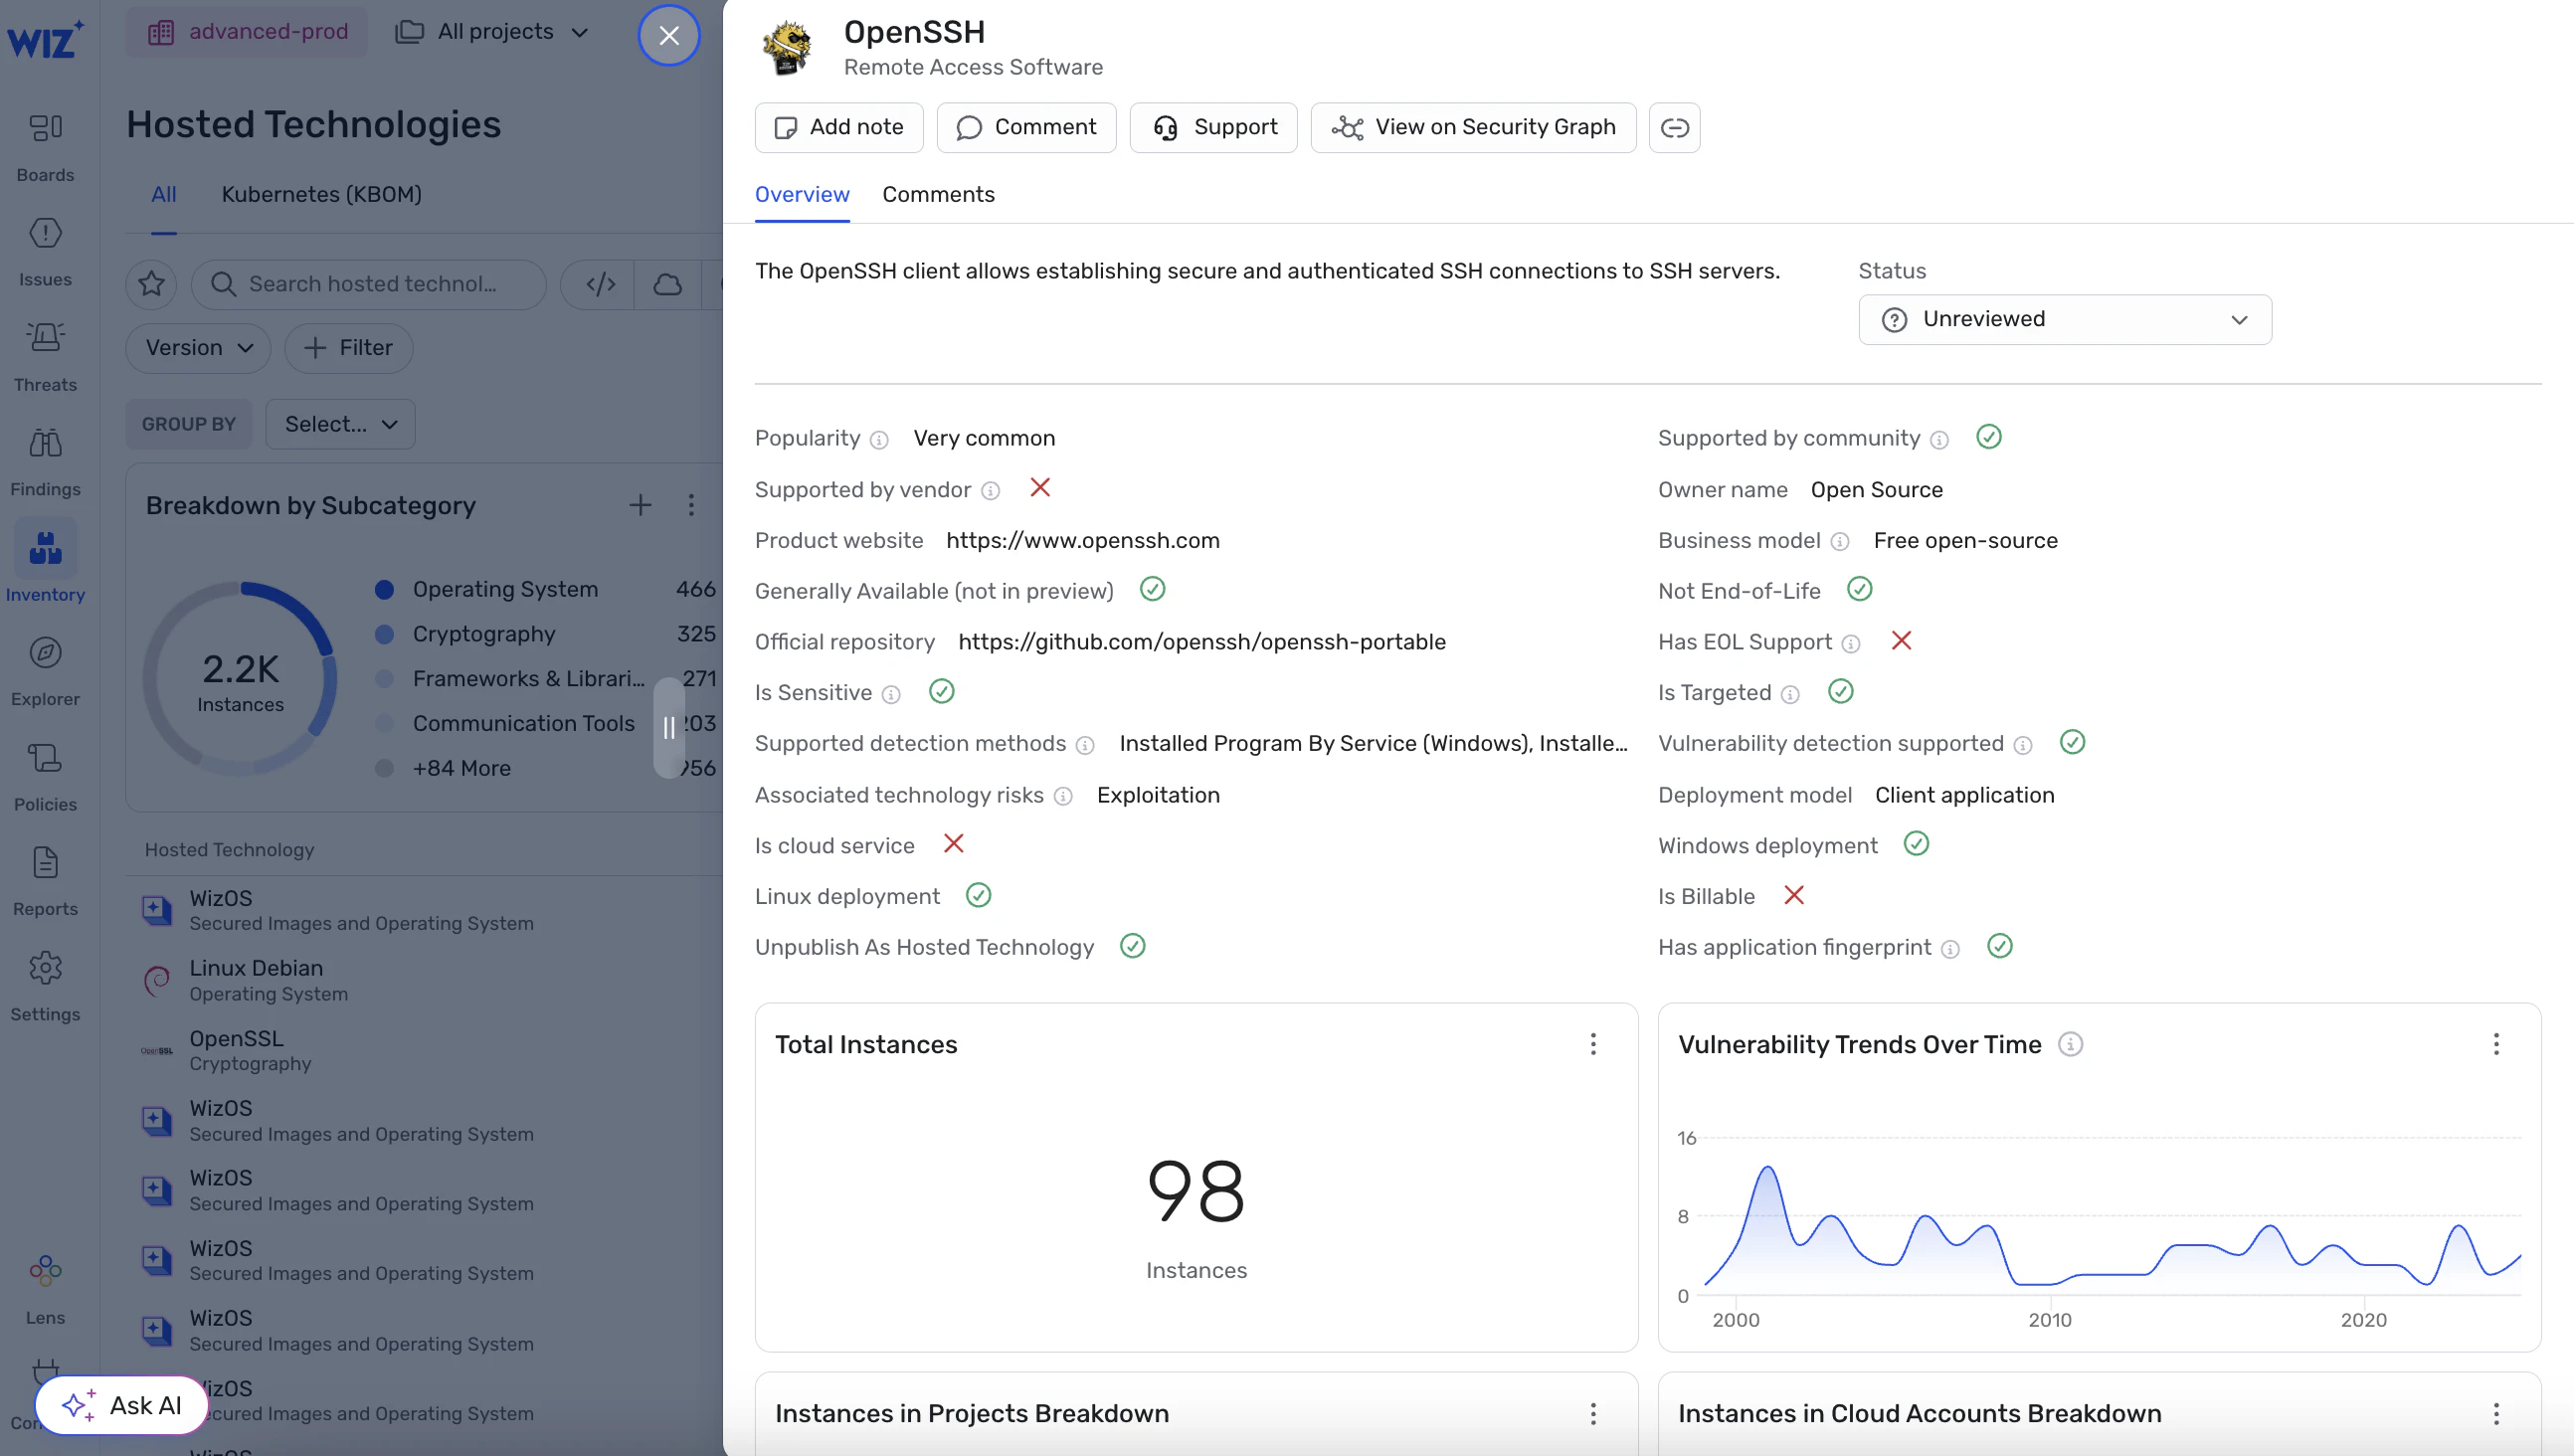Click the Search hosted technologies field
The image size is (2574, 1456).
[370, 284]
